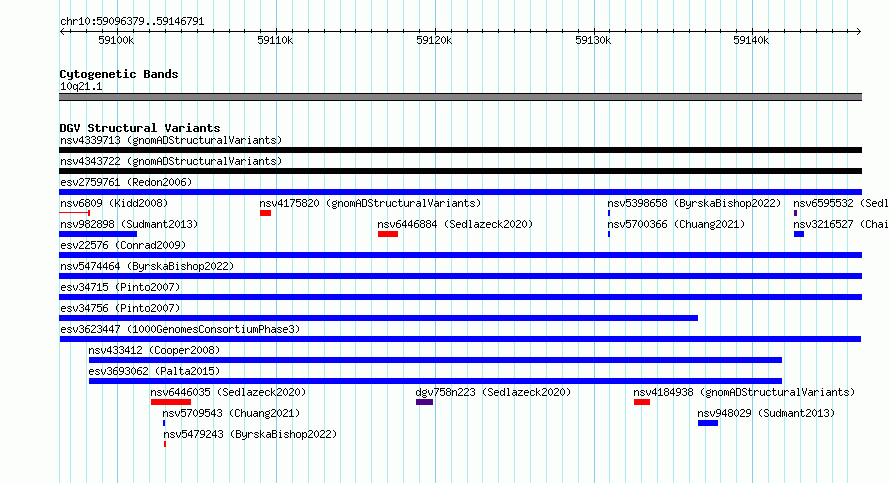
Task: Click the blue bar under nsv982898
Action: pos(98,234)
